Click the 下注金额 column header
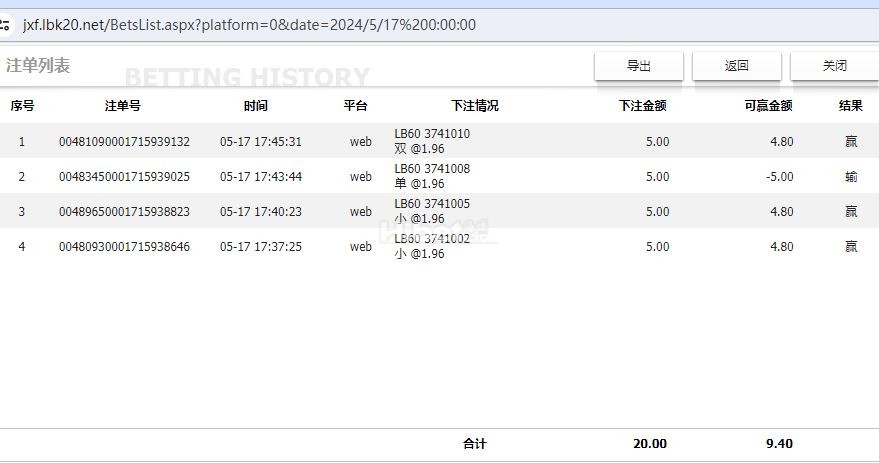 point(642,105)
